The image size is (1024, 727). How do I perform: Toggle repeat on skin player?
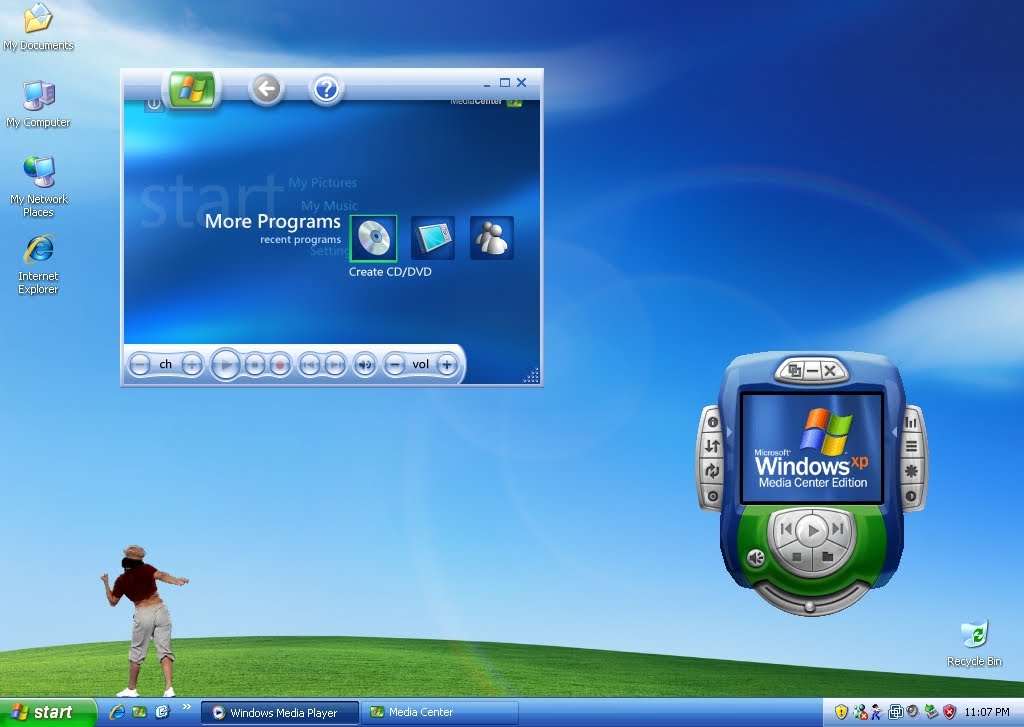coord(712,471)
